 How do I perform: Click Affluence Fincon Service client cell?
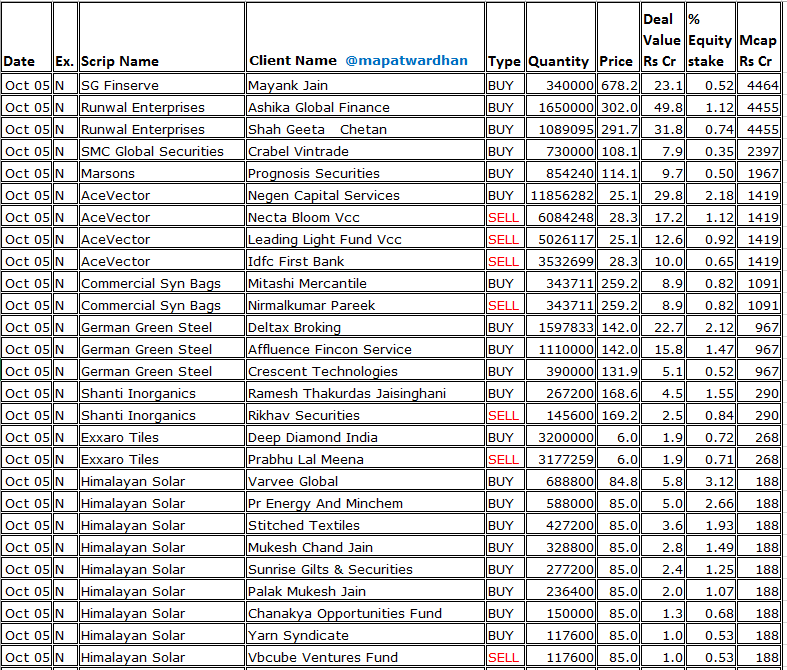click(x=365, y=350)
